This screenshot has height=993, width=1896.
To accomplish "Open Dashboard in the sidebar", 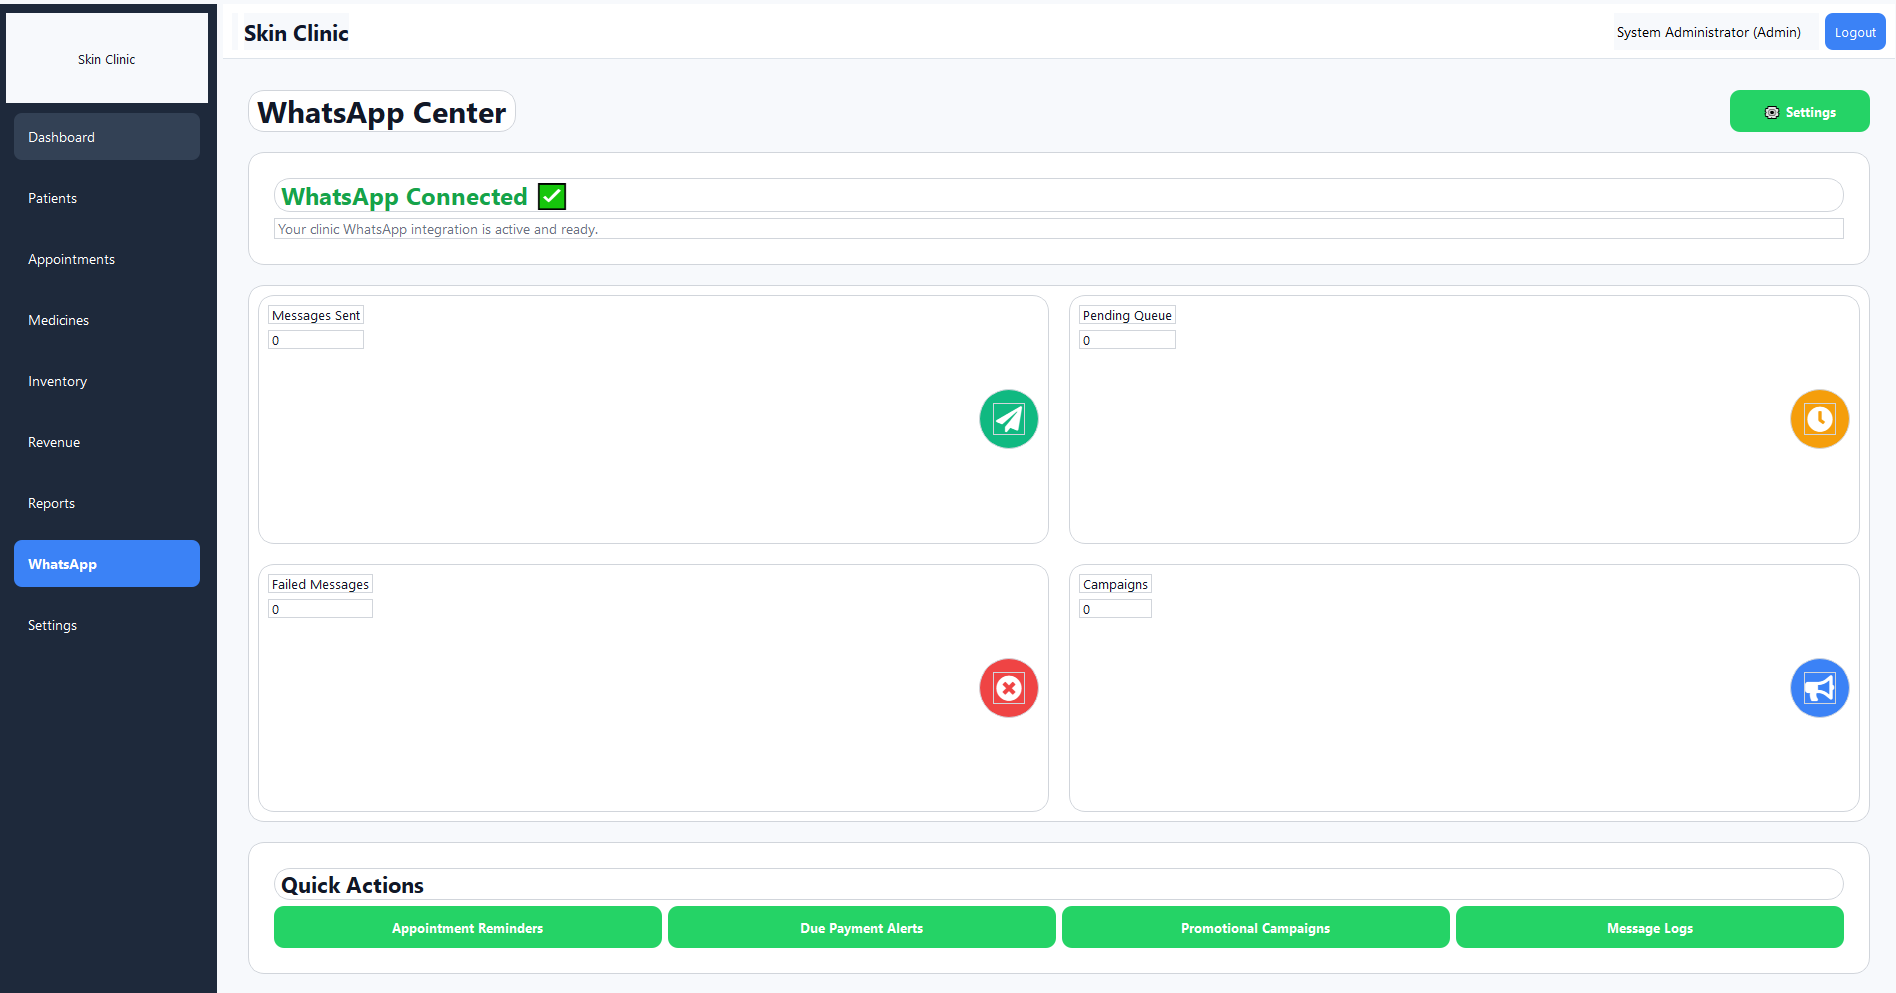I will 107,137.
